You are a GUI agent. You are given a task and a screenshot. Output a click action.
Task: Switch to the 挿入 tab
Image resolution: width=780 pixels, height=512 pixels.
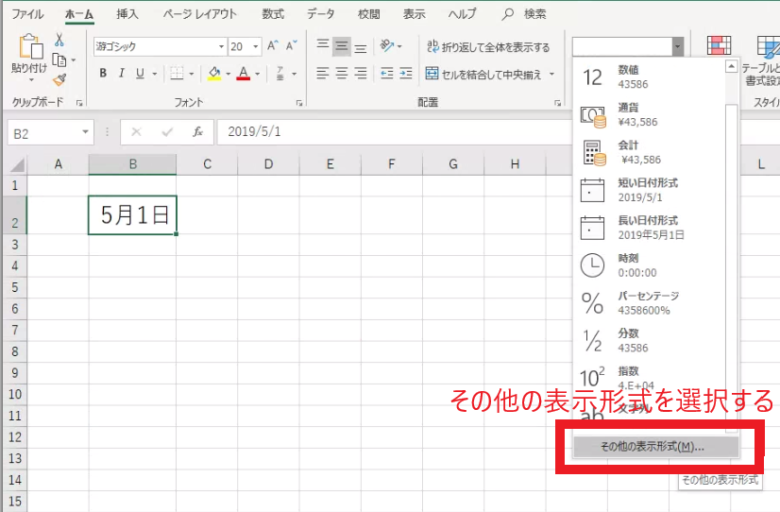pyautogui.click(x=127, y=14)
